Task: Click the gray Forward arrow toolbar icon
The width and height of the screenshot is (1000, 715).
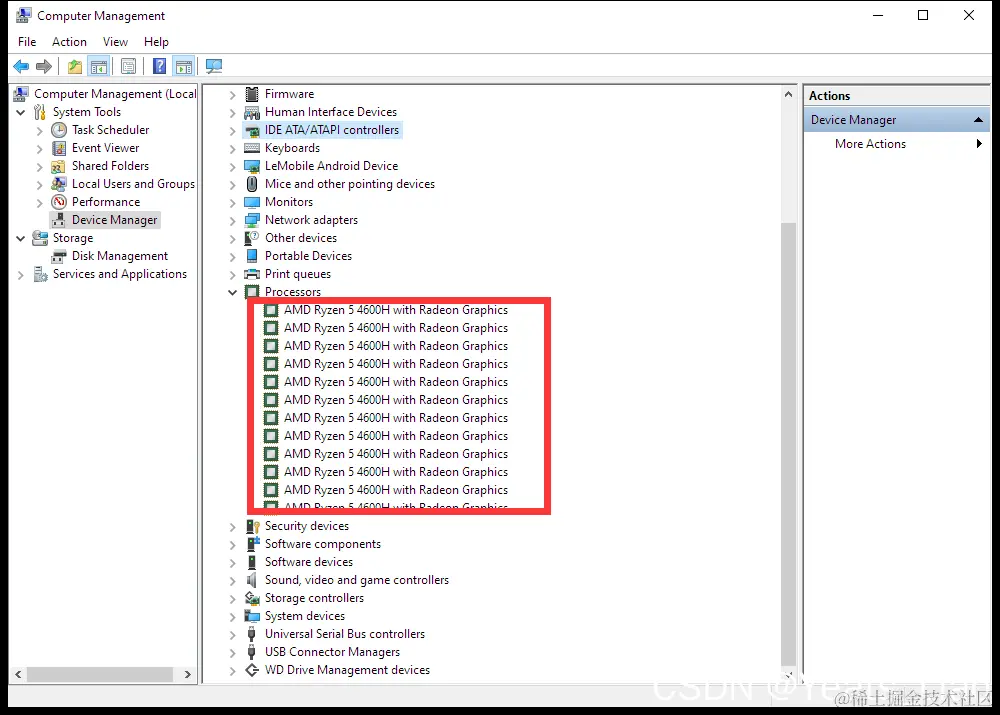Action: (44, 66)
